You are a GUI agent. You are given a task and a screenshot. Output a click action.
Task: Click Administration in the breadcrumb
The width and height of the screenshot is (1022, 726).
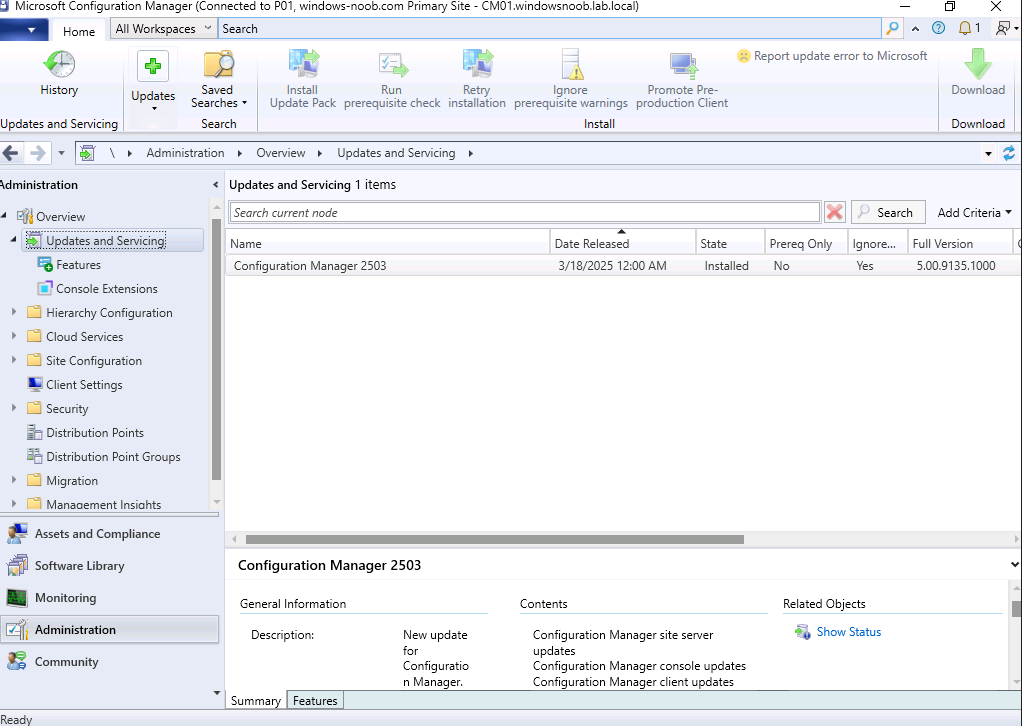click(185, 153)
